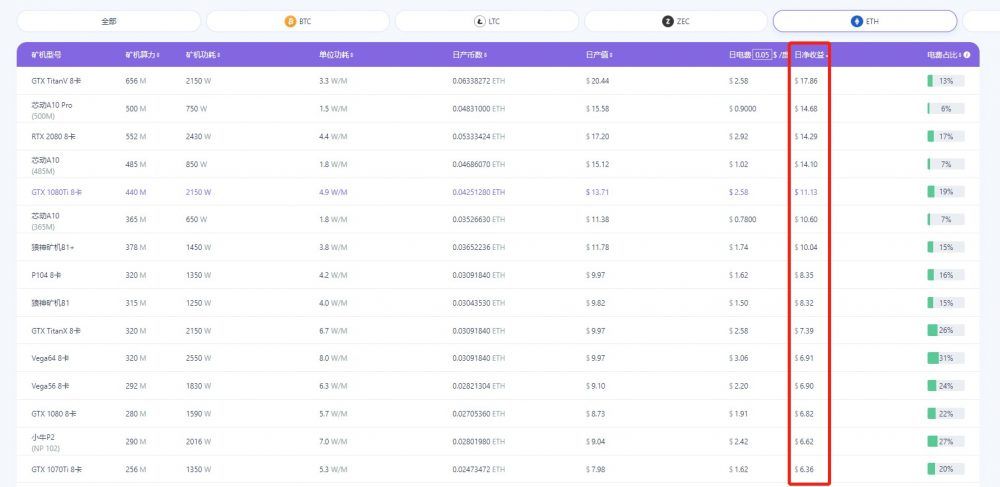Click the $ 0.9000 daily electricity cost

[743, 109]
